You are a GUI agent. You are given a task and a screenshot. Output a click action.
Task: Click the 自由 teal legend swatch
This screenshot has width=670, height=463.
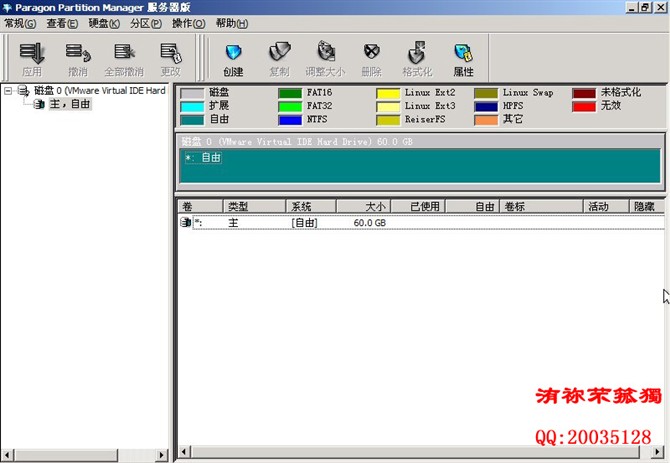click(x=192, y=120)
